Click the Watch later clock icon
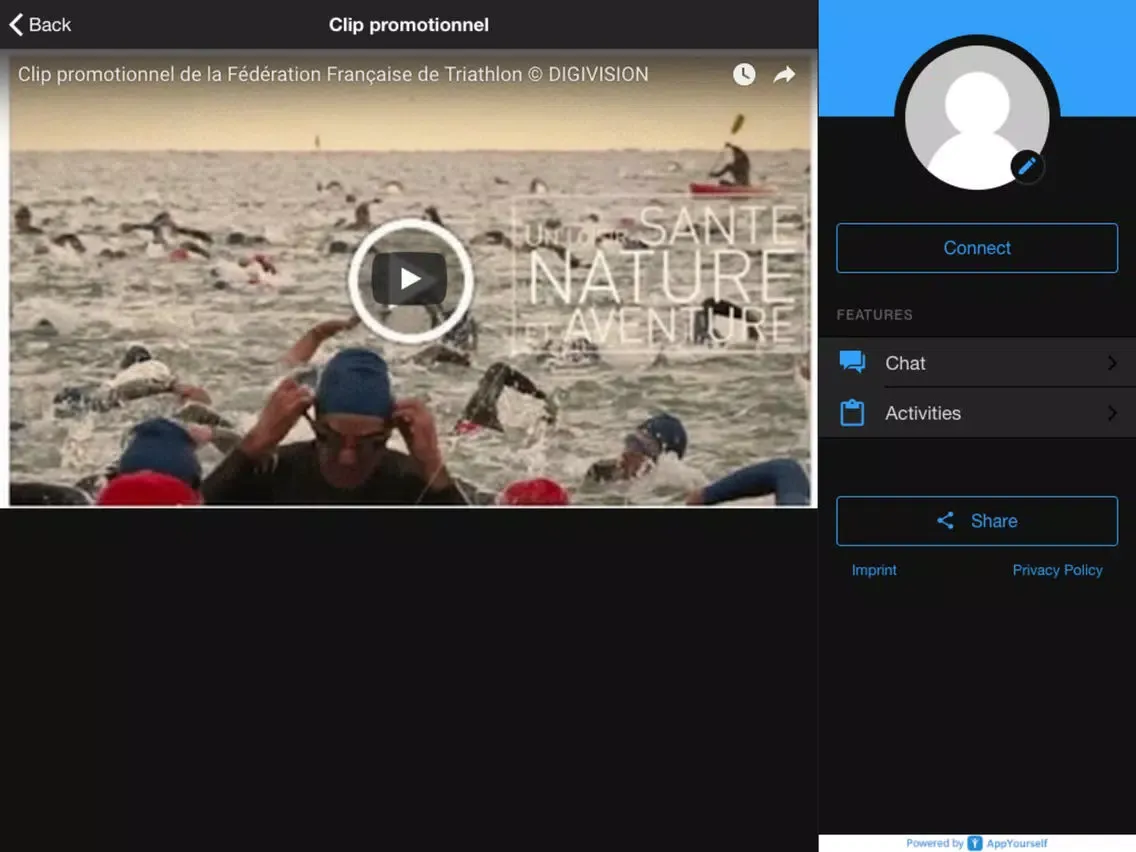The image size is (1136, 852). (743, 74)
